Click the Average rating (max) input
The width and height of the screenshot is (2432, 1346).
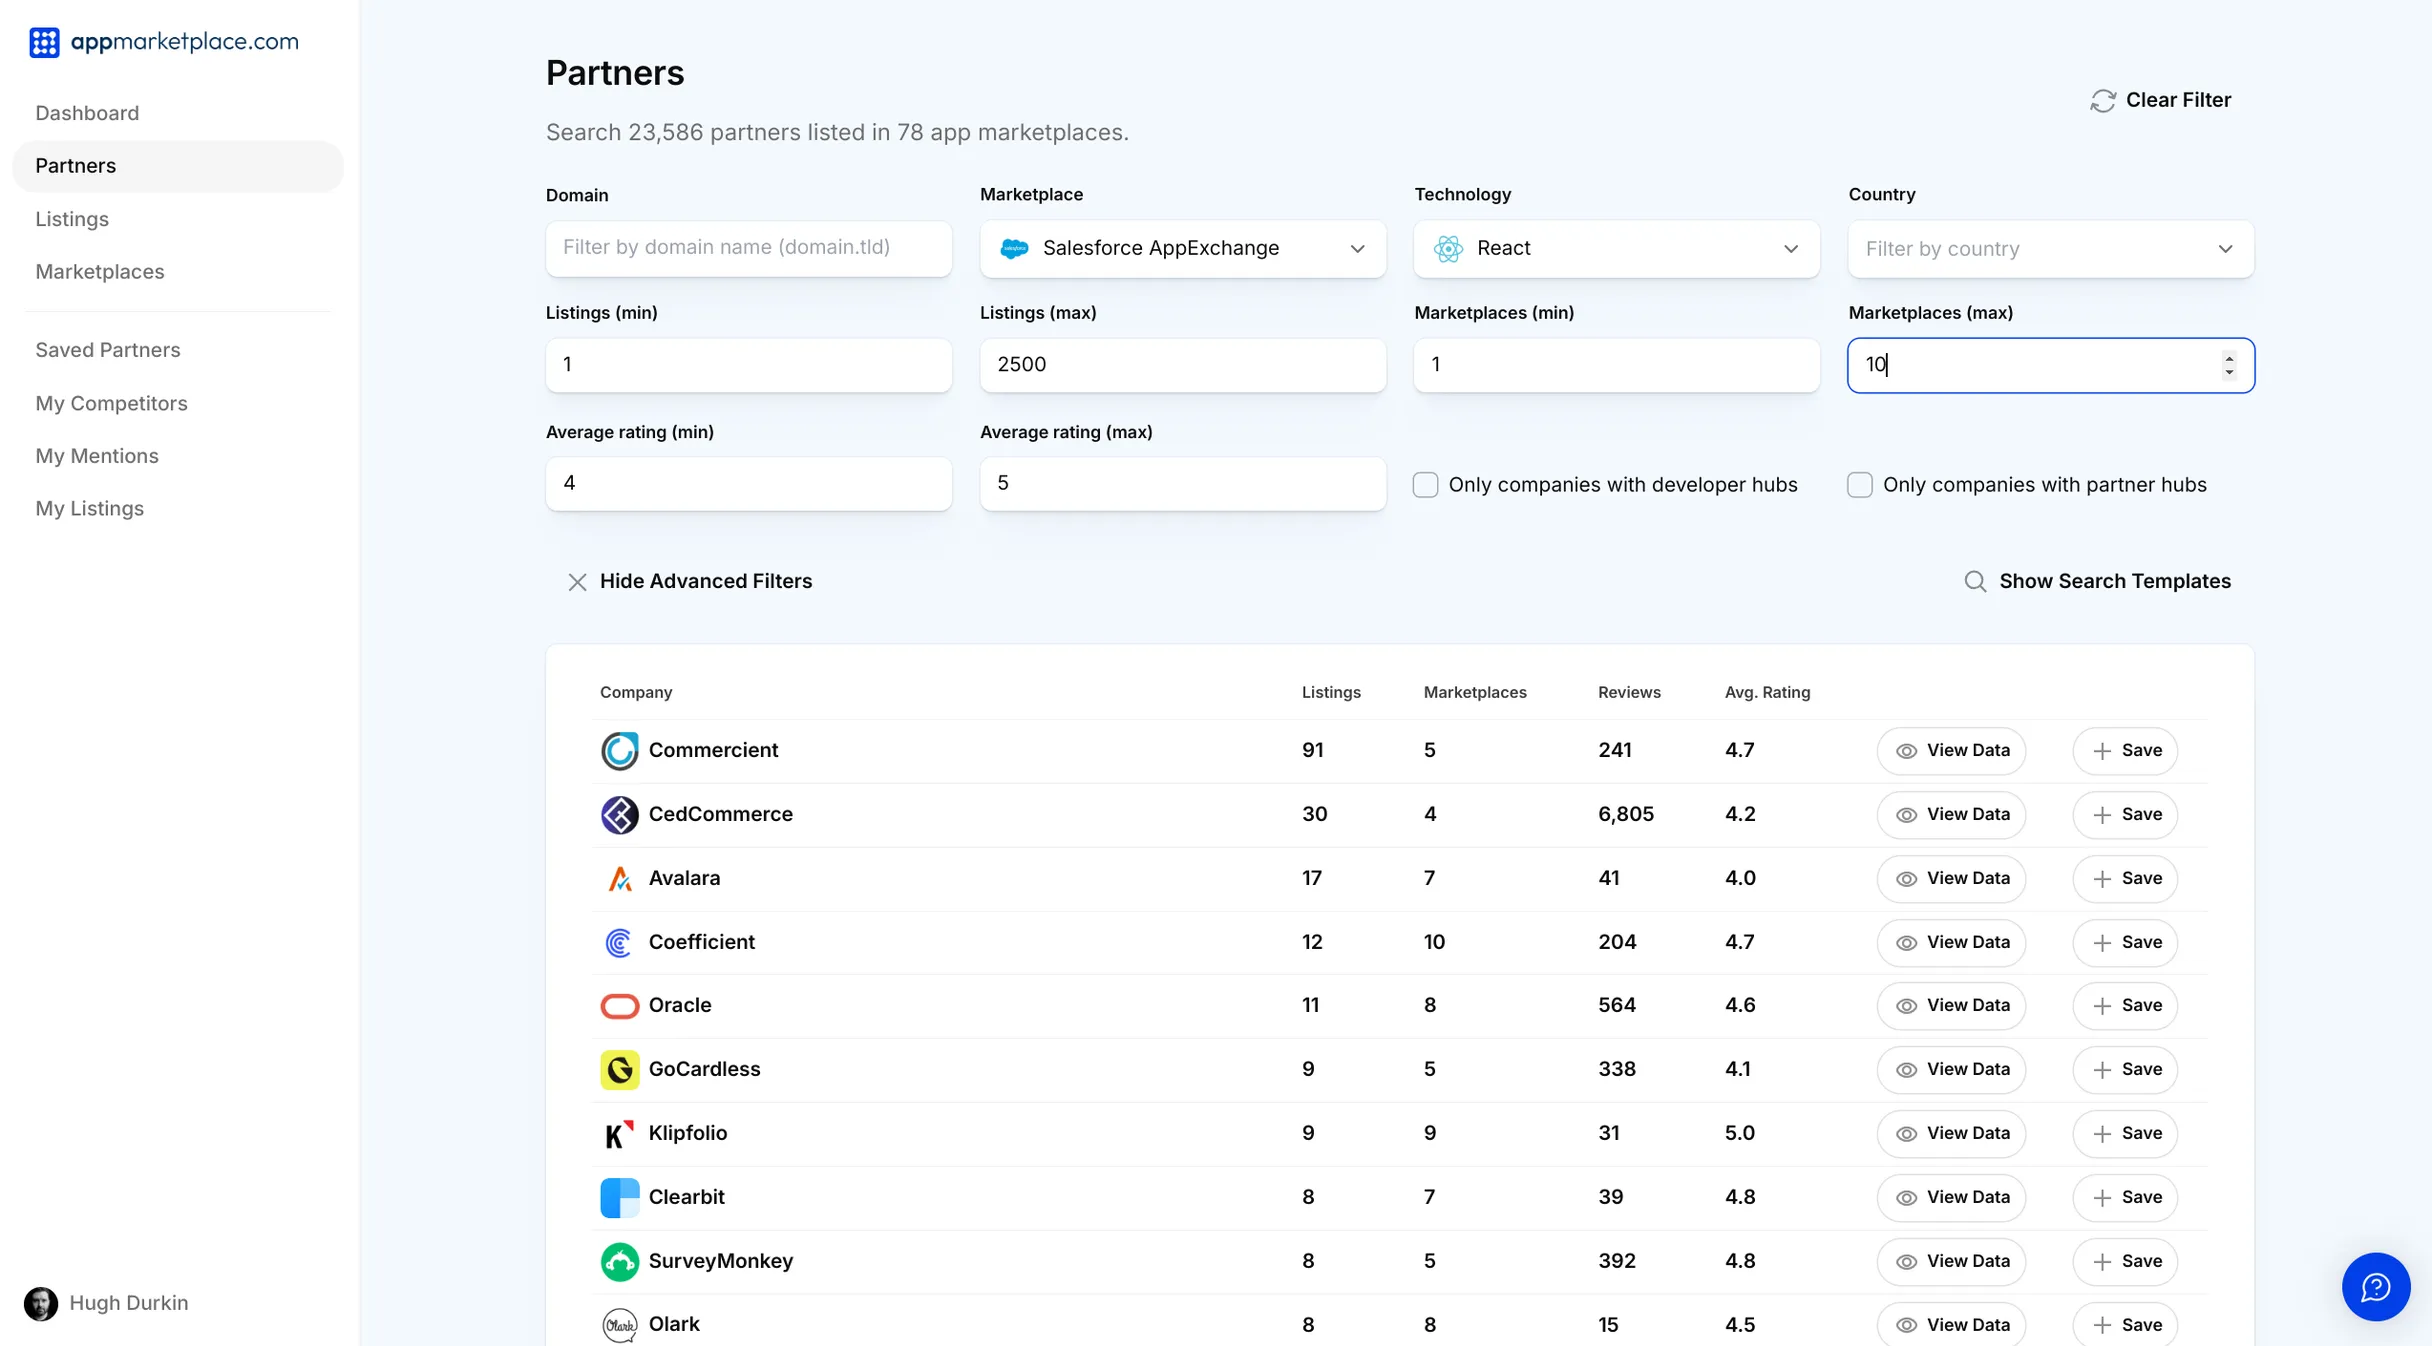1183,485
